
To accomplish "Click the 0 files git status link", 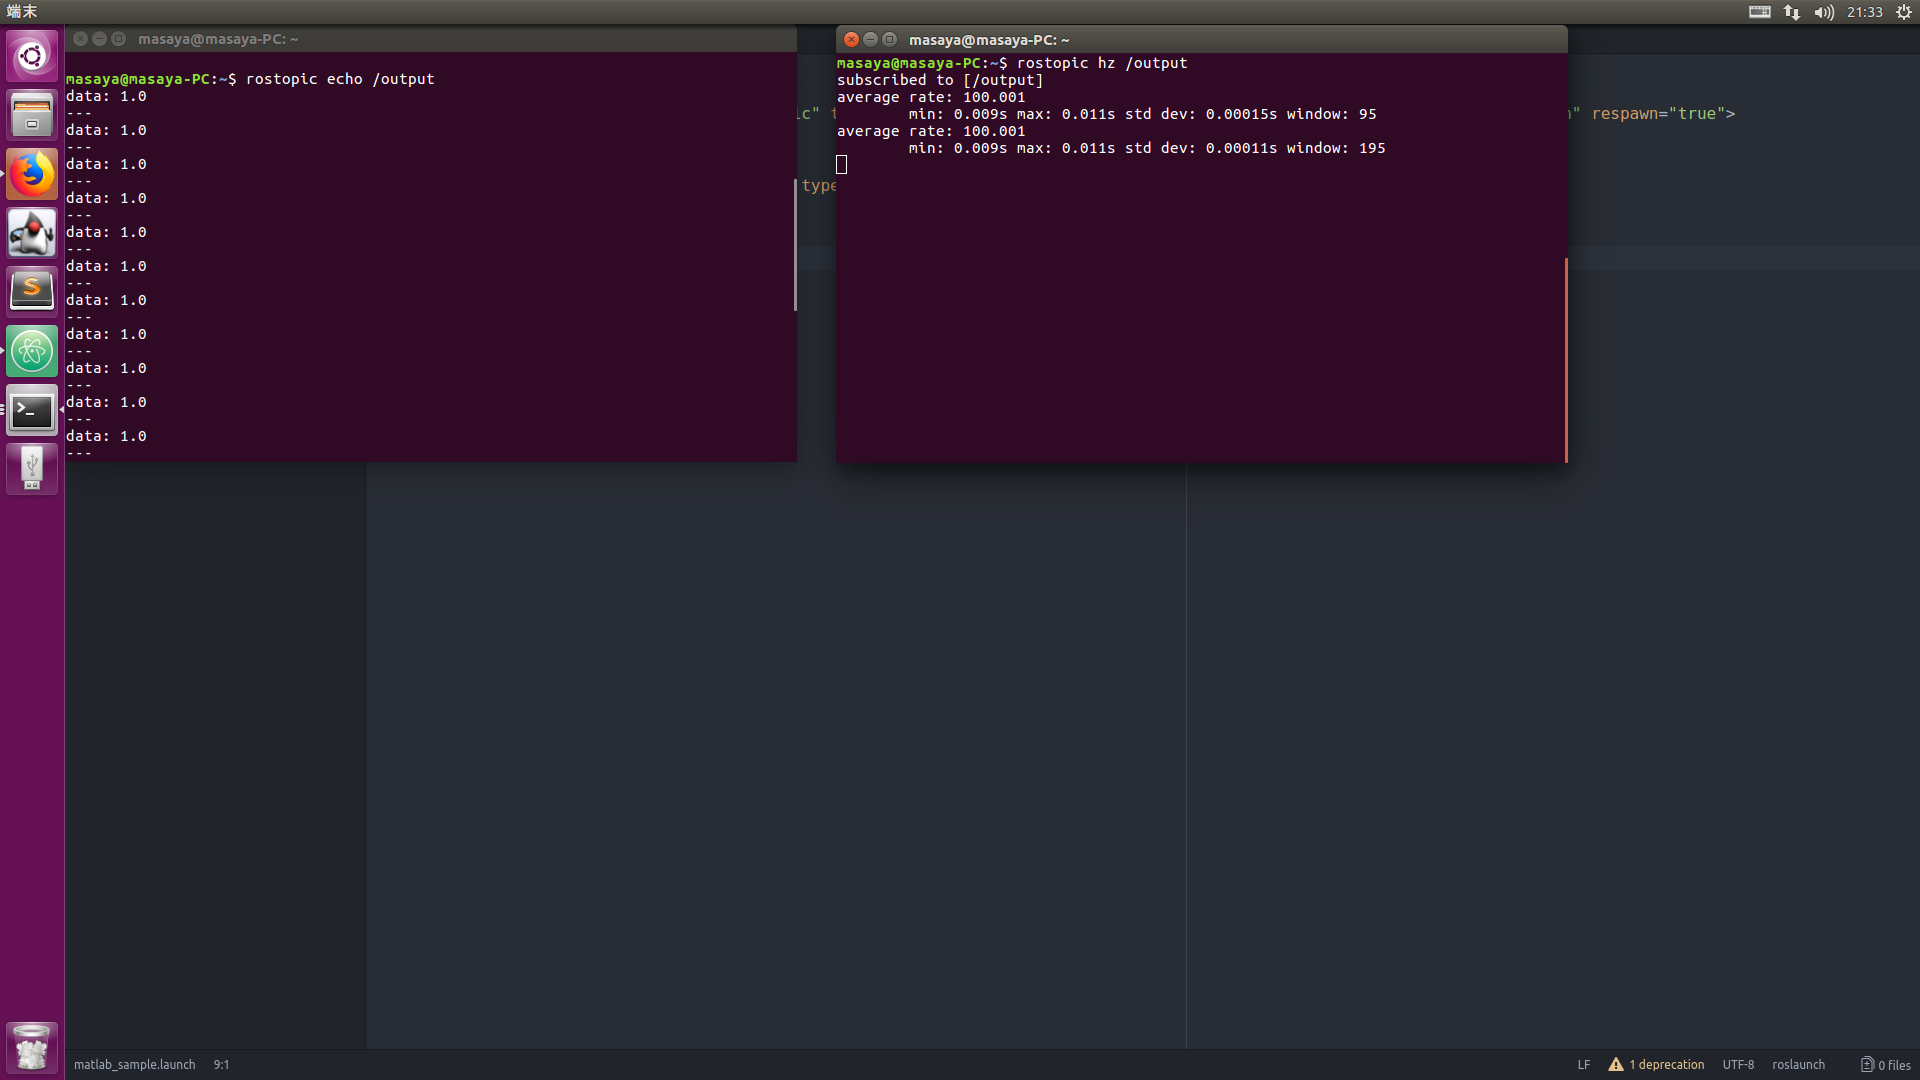I will pos(1884,1064).
